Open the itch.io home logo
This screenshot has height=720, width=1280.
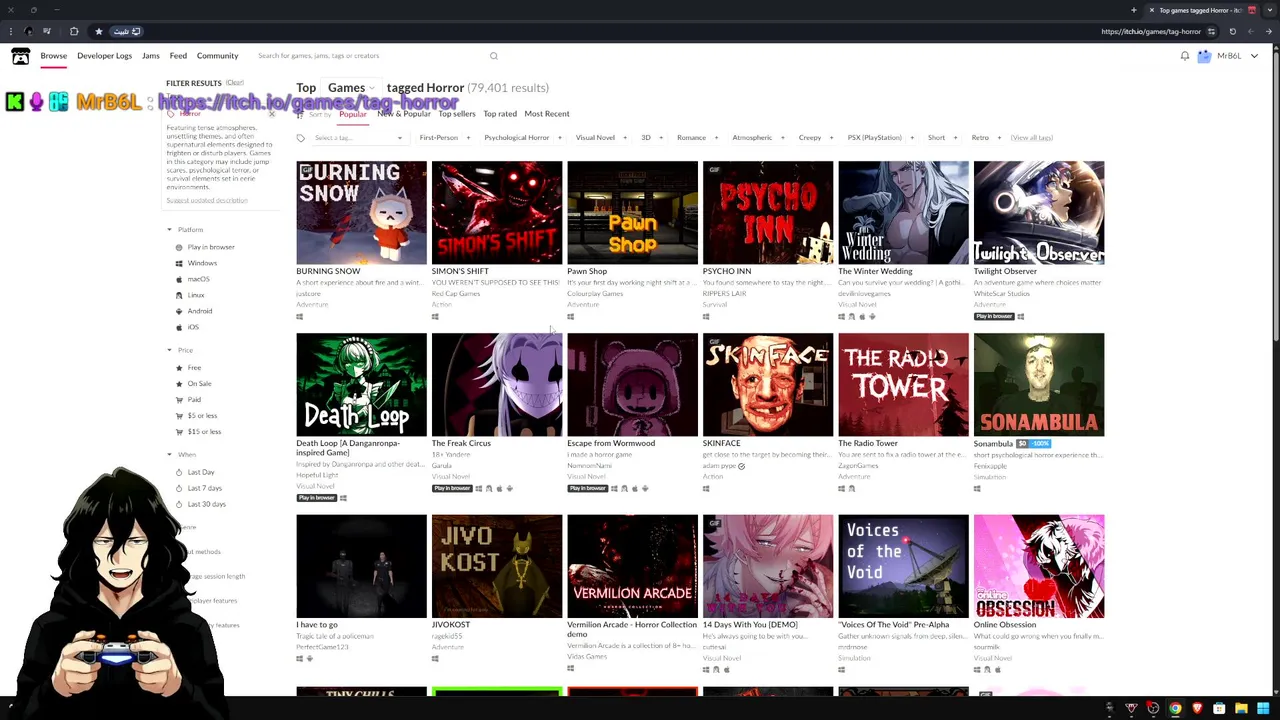(20, 57)
